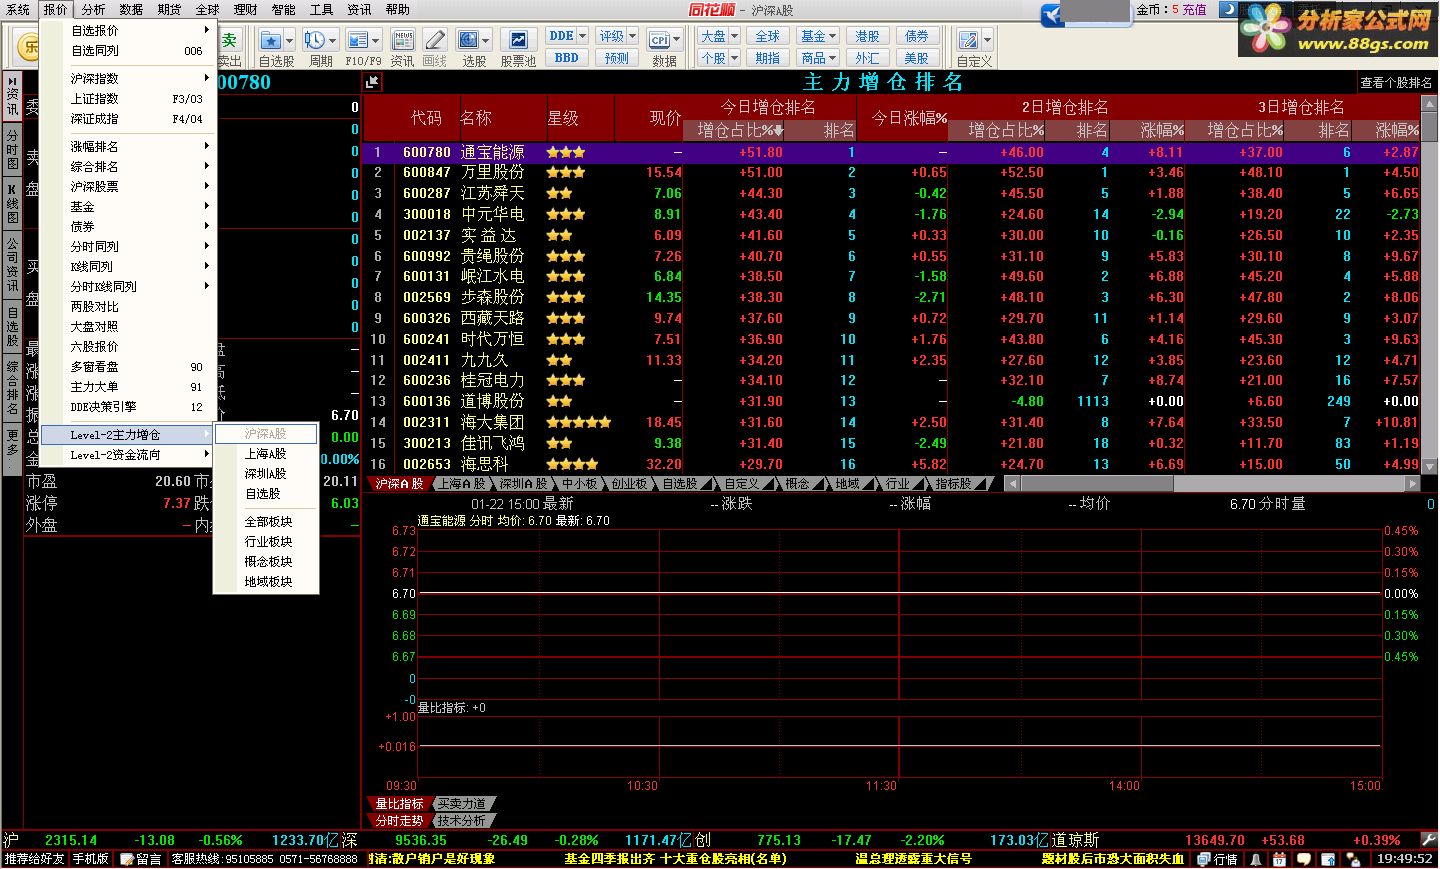Open the 分析 menu
Screen dimensions: 1440x869
[93, 9]
